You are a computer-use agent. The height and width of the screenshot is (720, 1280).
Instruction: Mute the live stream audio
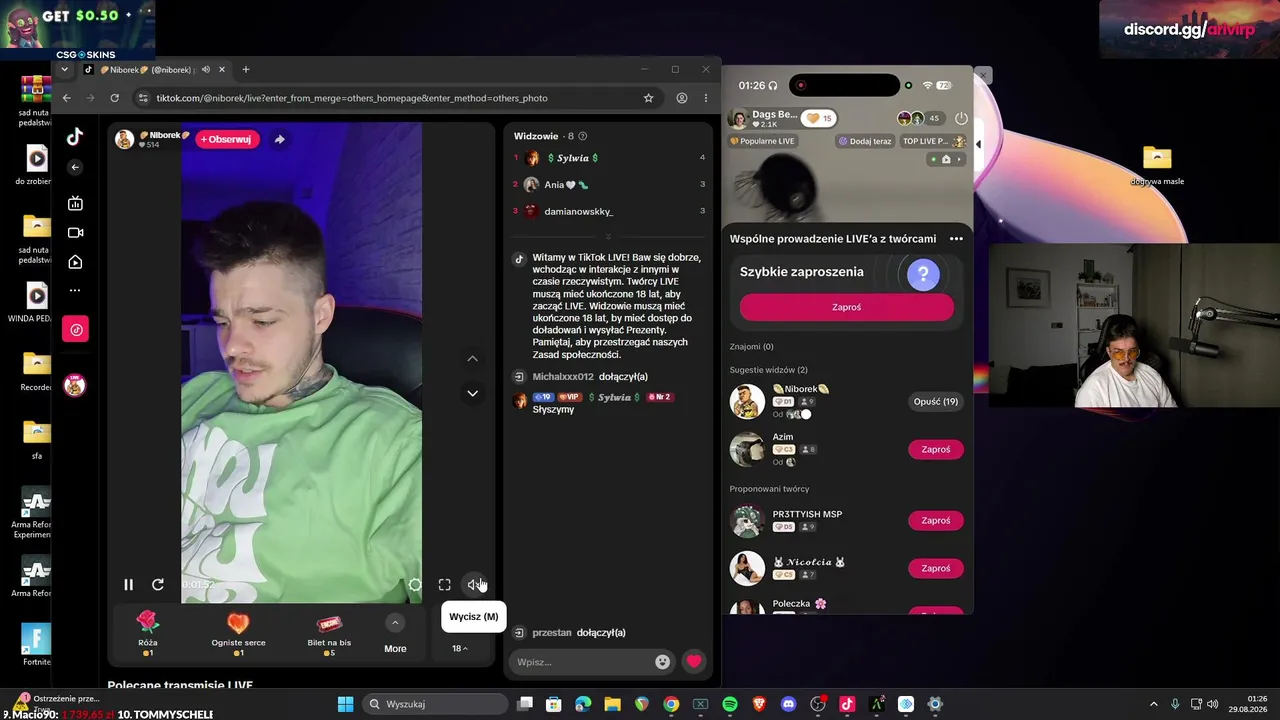pyautogui.click(x=474, y=585)
